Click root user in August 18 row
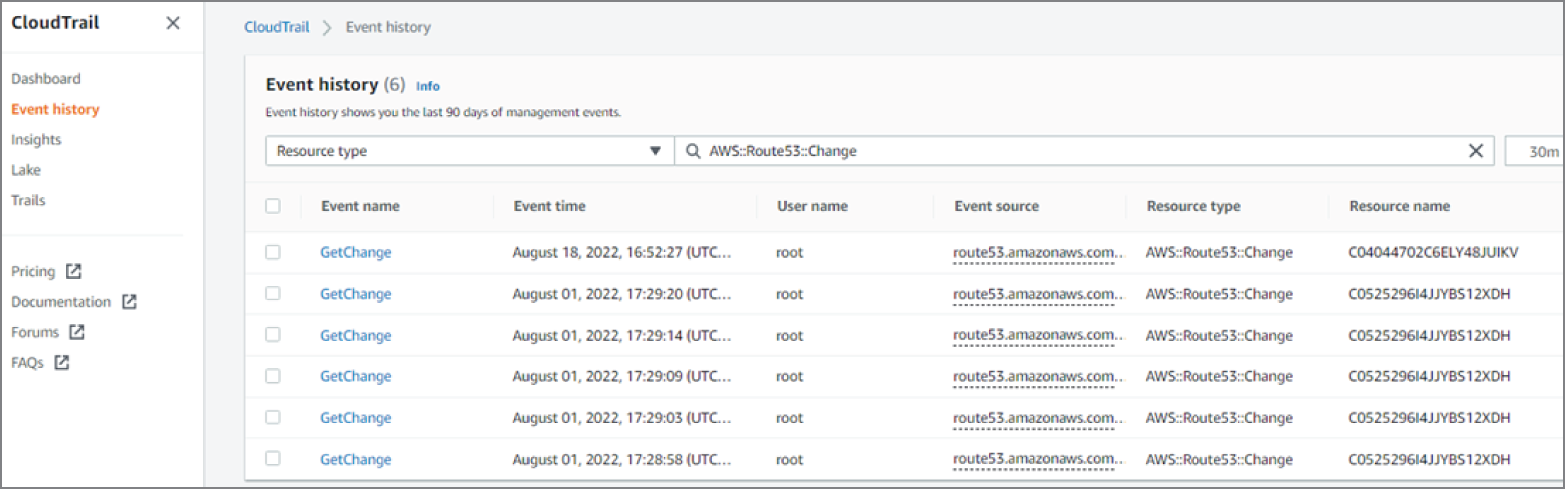Viewport: 1565px width, 489px height. tap(790, 252)
